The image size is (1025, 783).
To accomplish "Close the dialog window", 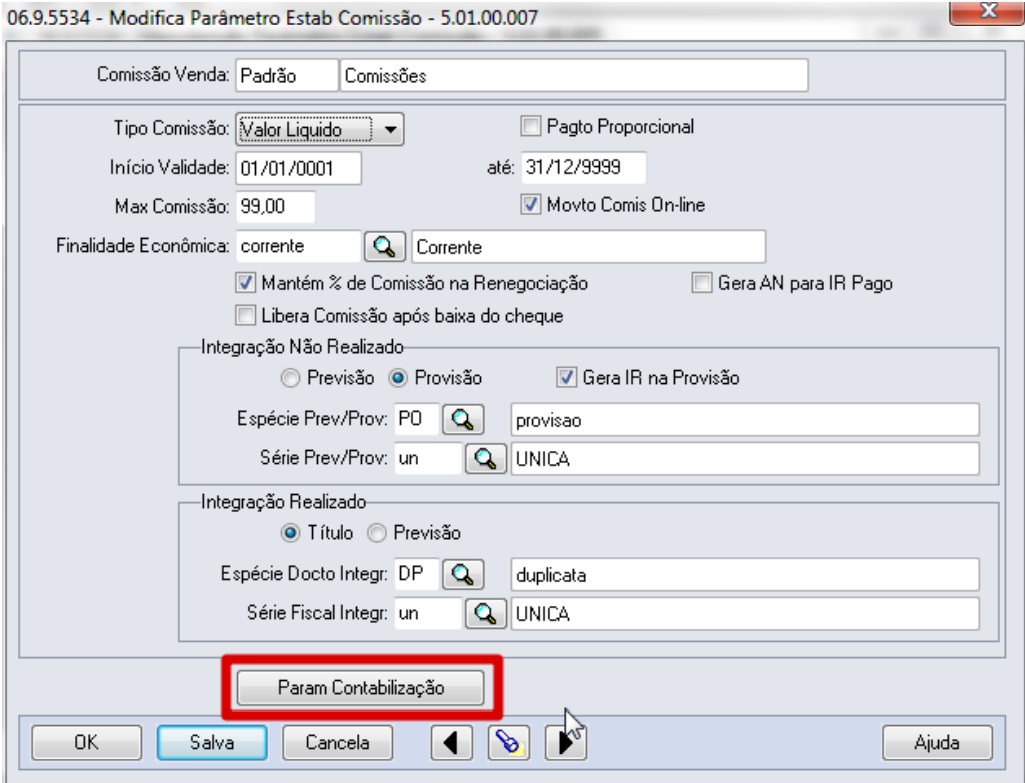I will point(986,11).
